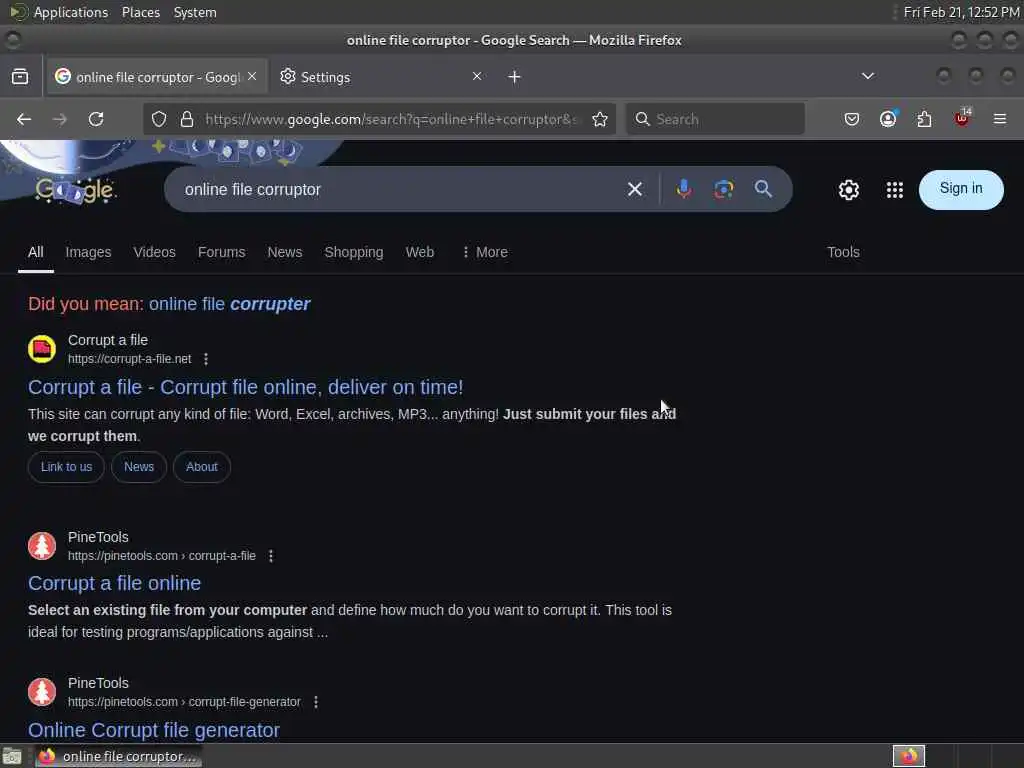Open the tracking protection shield icon
Viewport: 1024px width, 768px height.
(159, 119)
